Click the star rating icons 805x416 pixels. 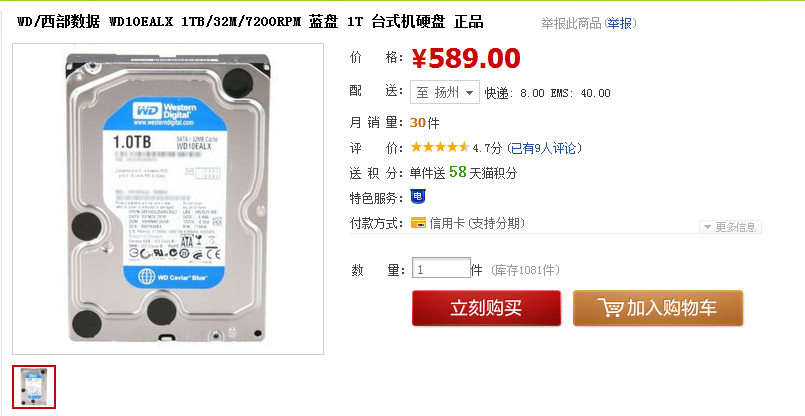pos(440,148)
